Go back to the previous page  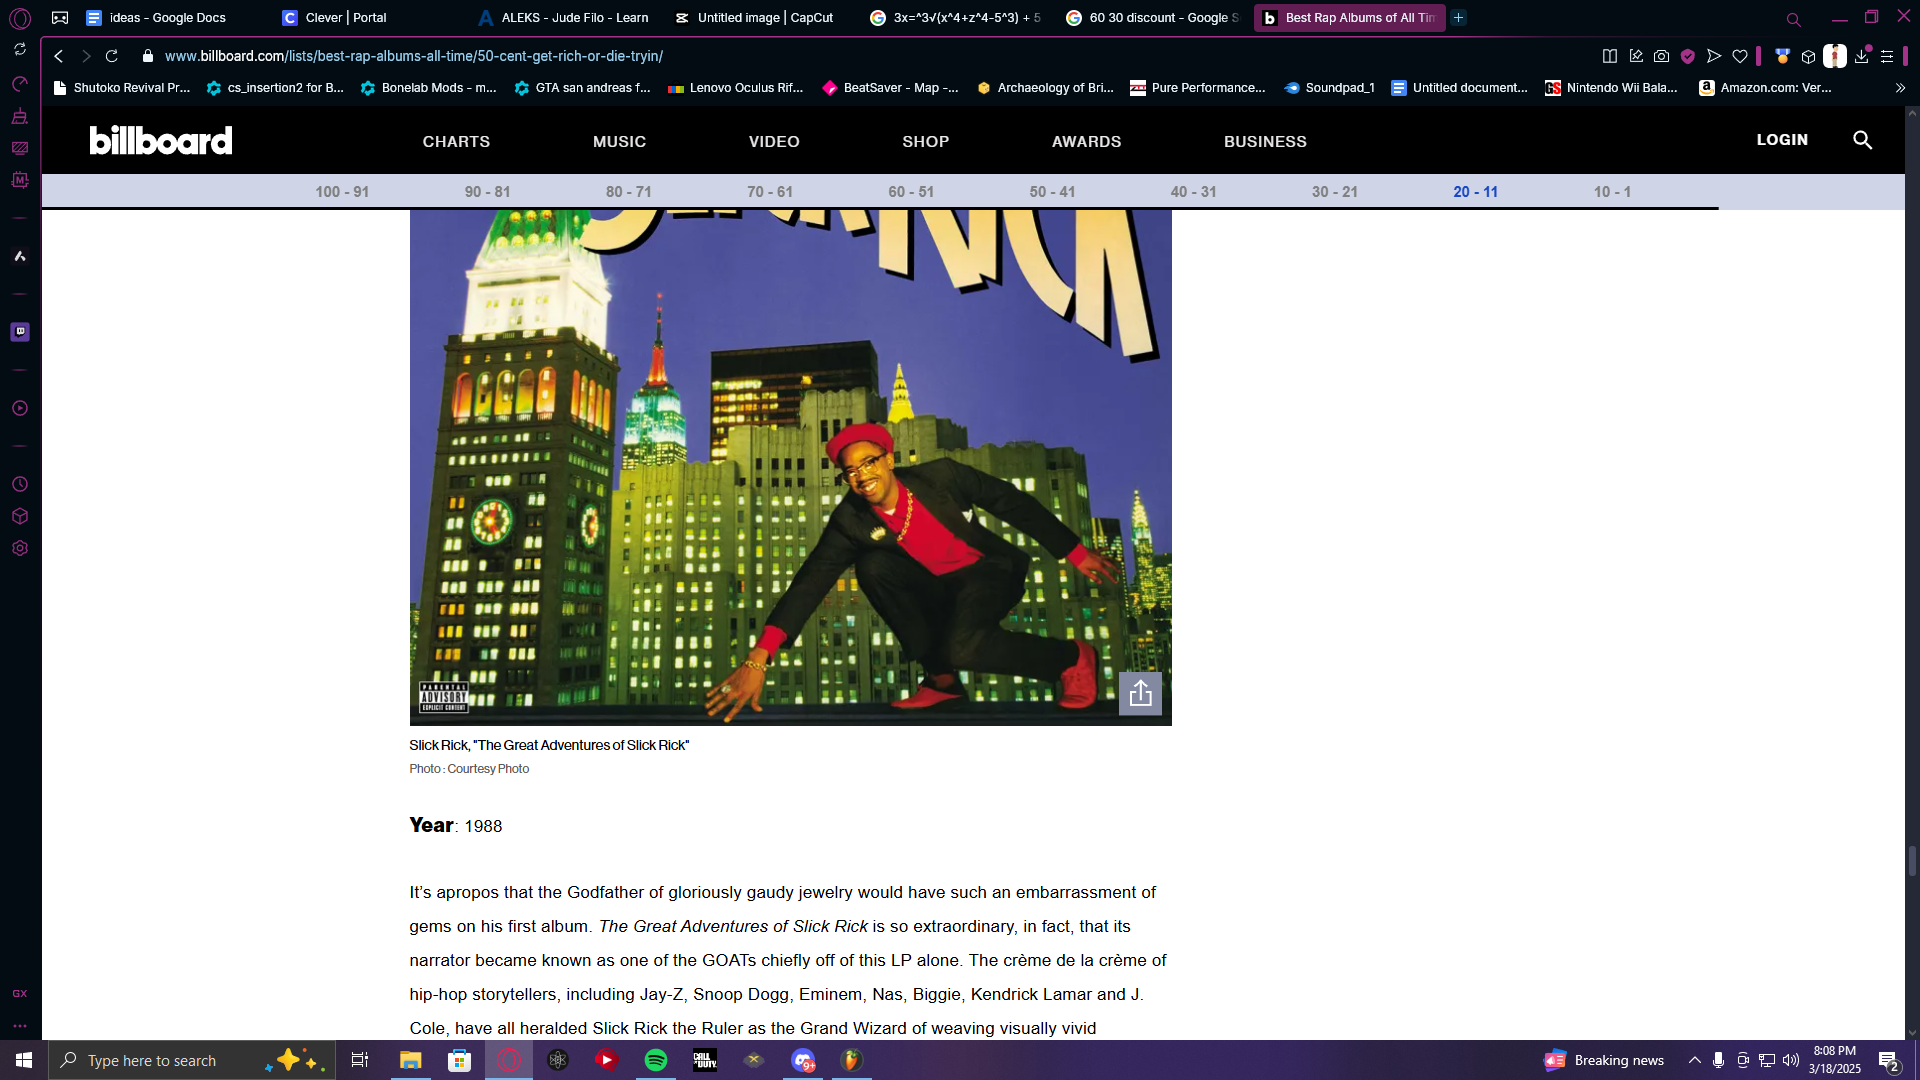(x=59, y=56)
